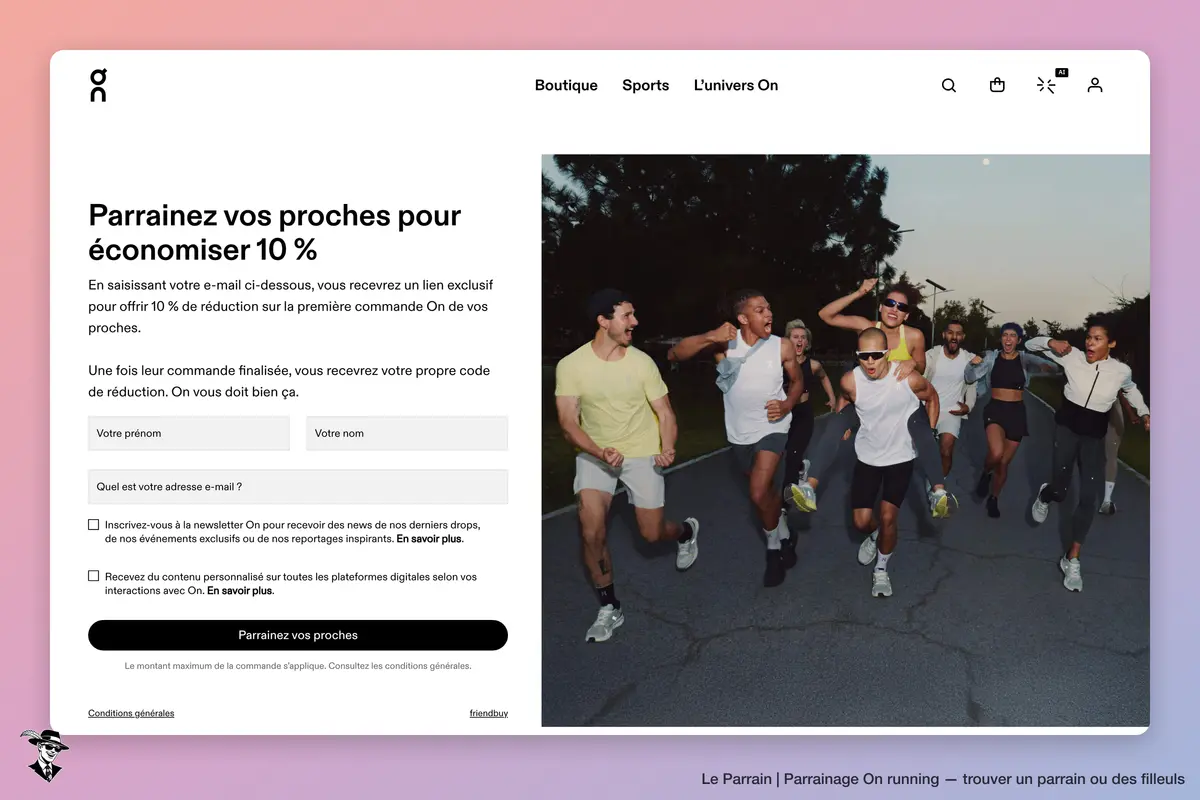Open the Sports menu
The image size is (1200, 800).
[x=646, y=85]
